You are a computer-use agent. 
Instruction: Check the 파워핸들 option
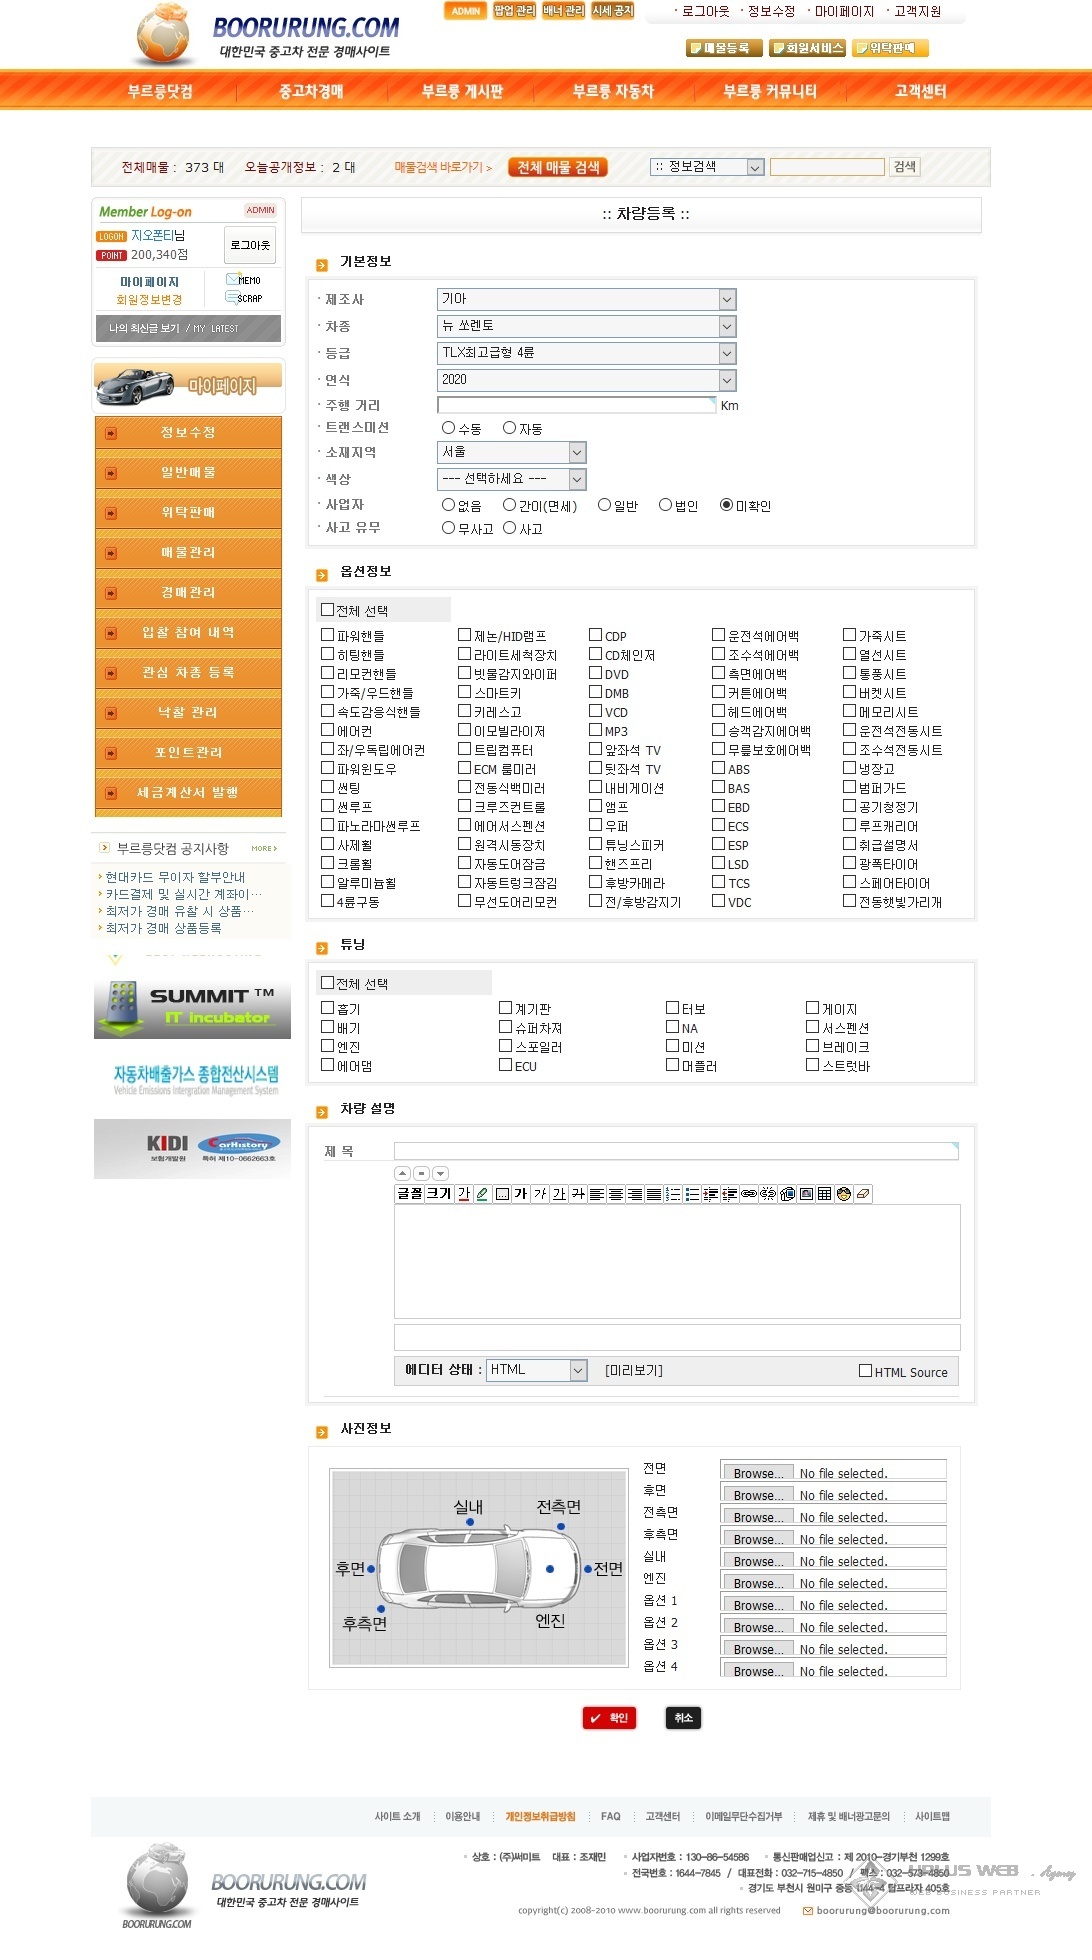[327, 634]
